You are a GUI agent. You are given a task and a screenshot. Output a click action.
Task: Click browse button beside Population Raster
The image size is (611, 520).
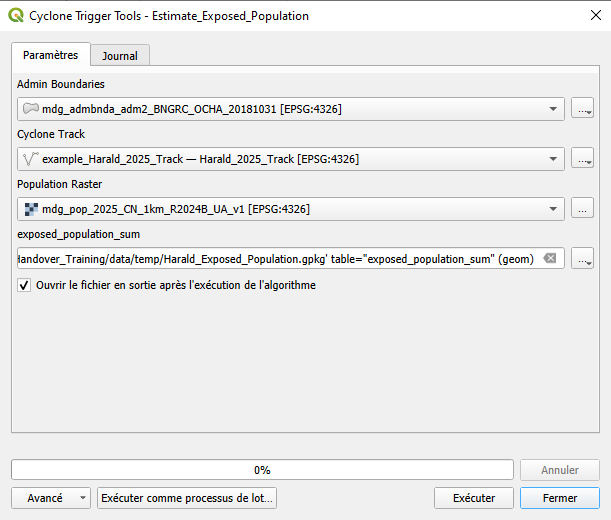pyautogui.click(x=583, y=209)
